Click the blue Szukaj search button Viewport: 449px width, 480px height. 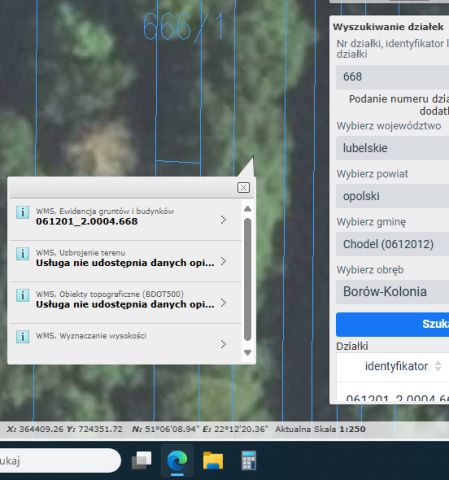(x=392, y=324)
